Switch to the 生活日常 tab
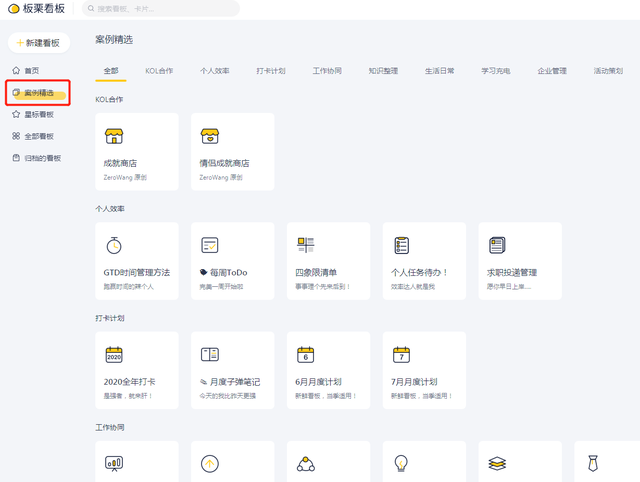Screen dimensions: 640x482 click(x=440, y=71)
